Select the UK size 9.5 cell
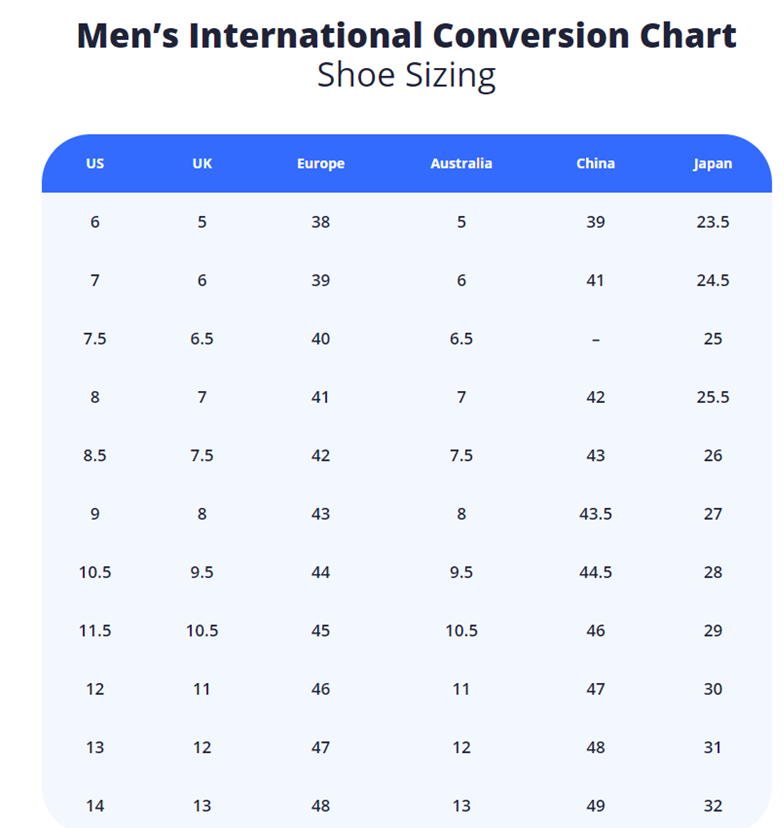 coord(202,572)
